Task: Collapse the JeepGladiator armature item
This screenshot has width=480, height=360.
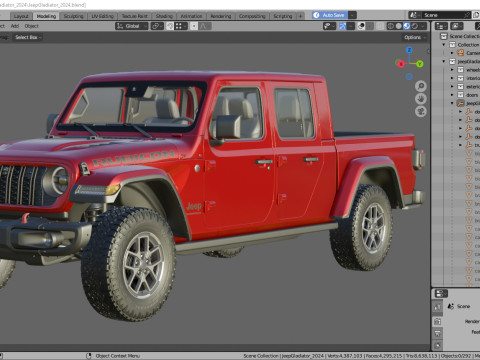Action: [452, 103]
